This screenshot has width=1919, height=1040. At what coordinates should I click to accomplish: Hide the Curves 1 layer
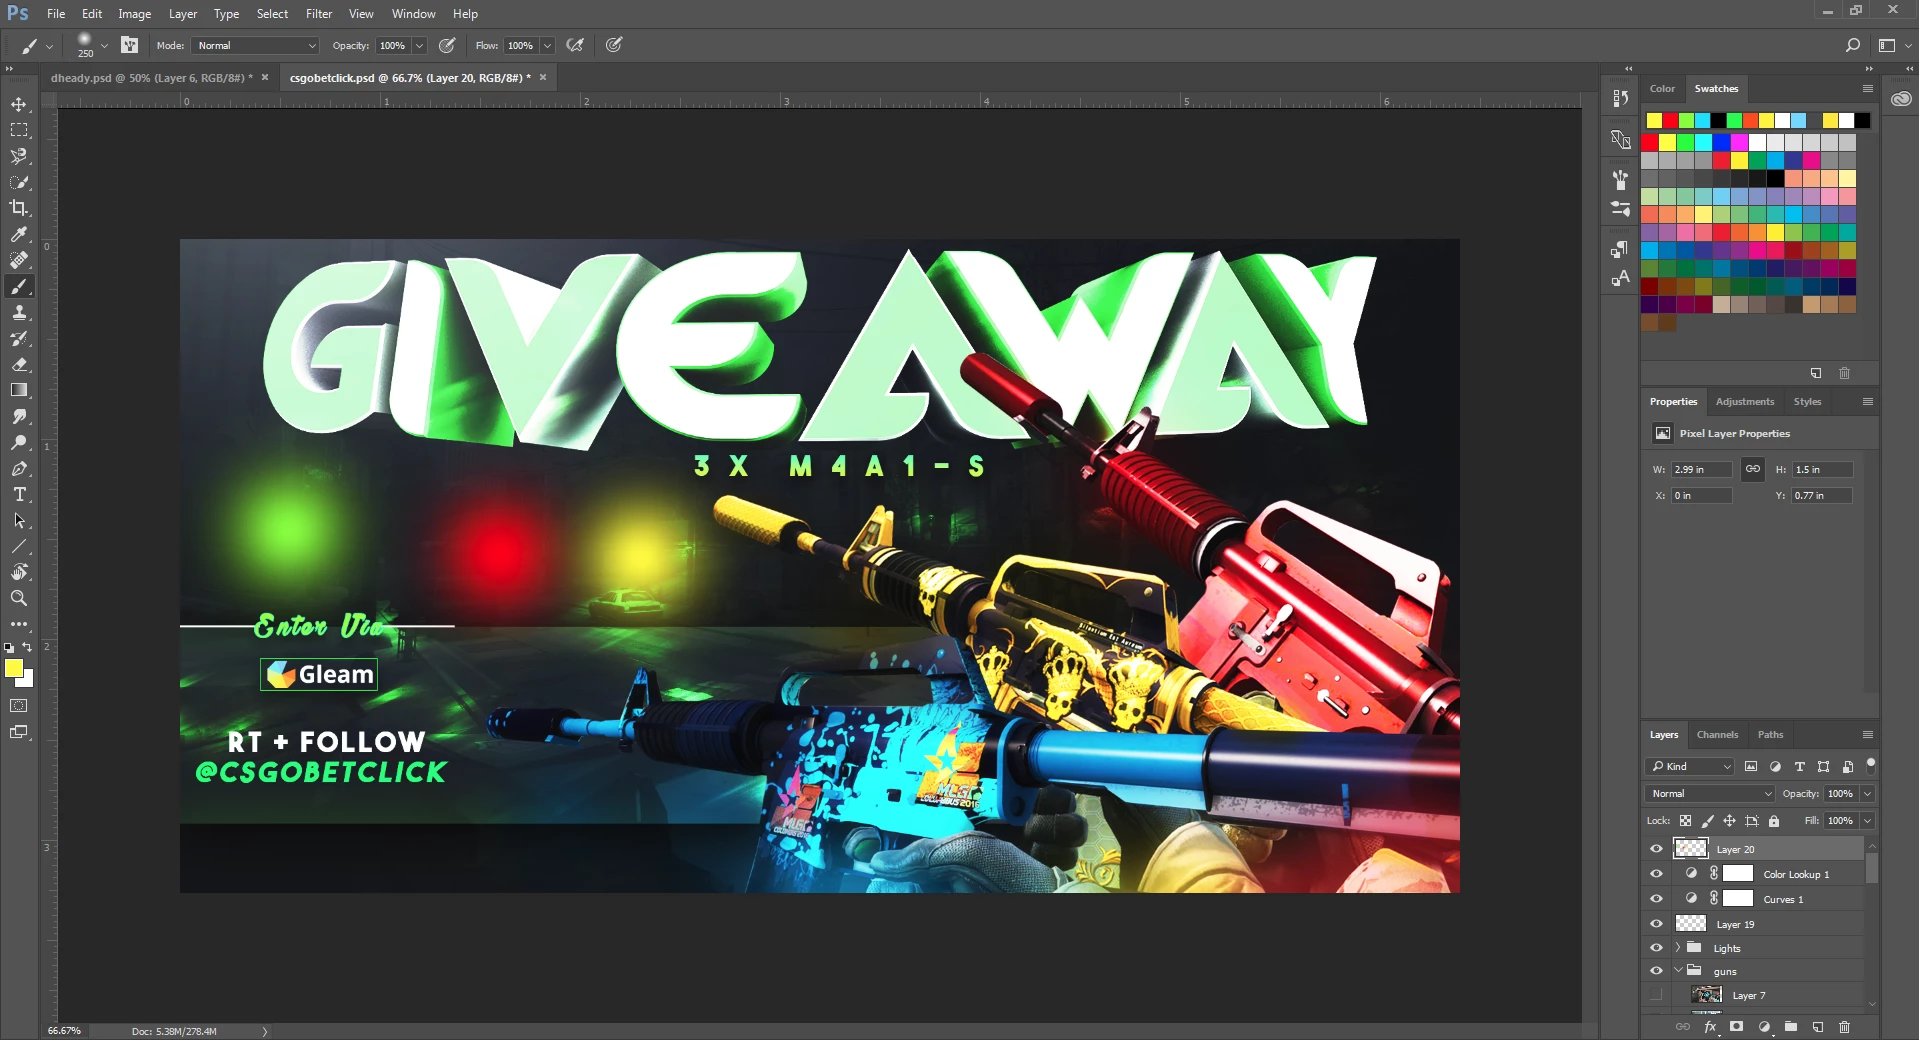click(1656, 899)
